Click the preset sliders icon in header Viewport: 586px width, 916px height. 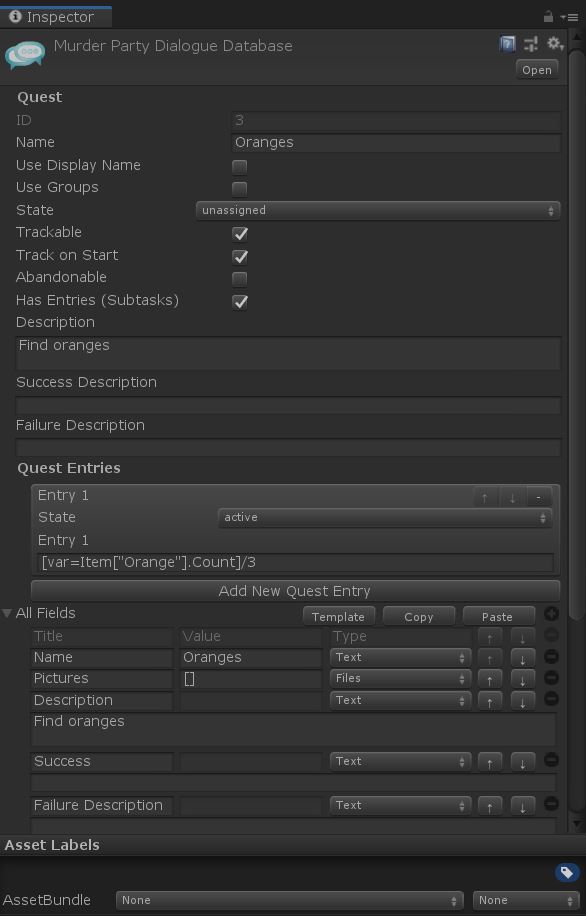[531, 44]
